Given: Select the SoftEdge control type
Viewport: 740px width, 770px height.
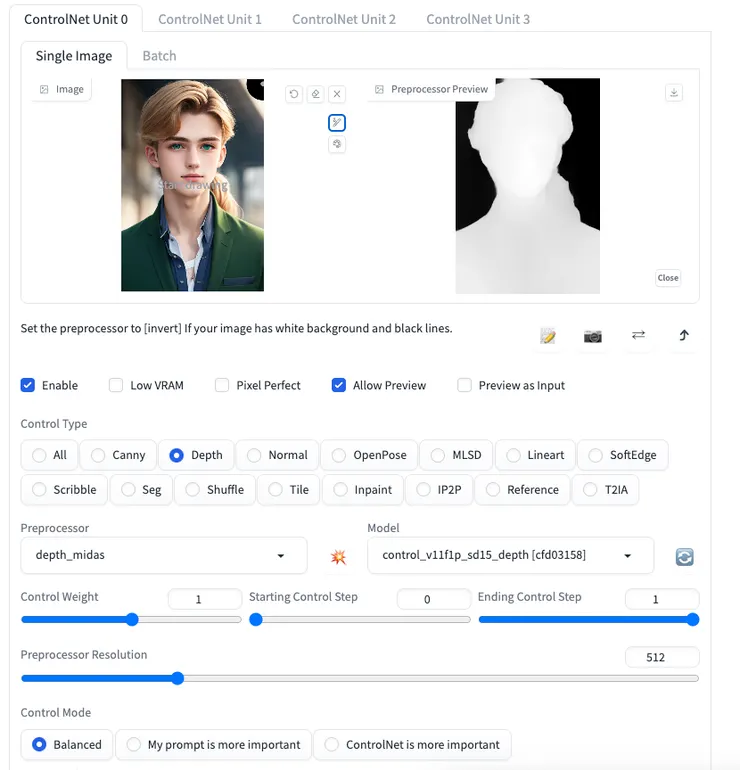Looking at the screenshot, I should tap(623, 455).
